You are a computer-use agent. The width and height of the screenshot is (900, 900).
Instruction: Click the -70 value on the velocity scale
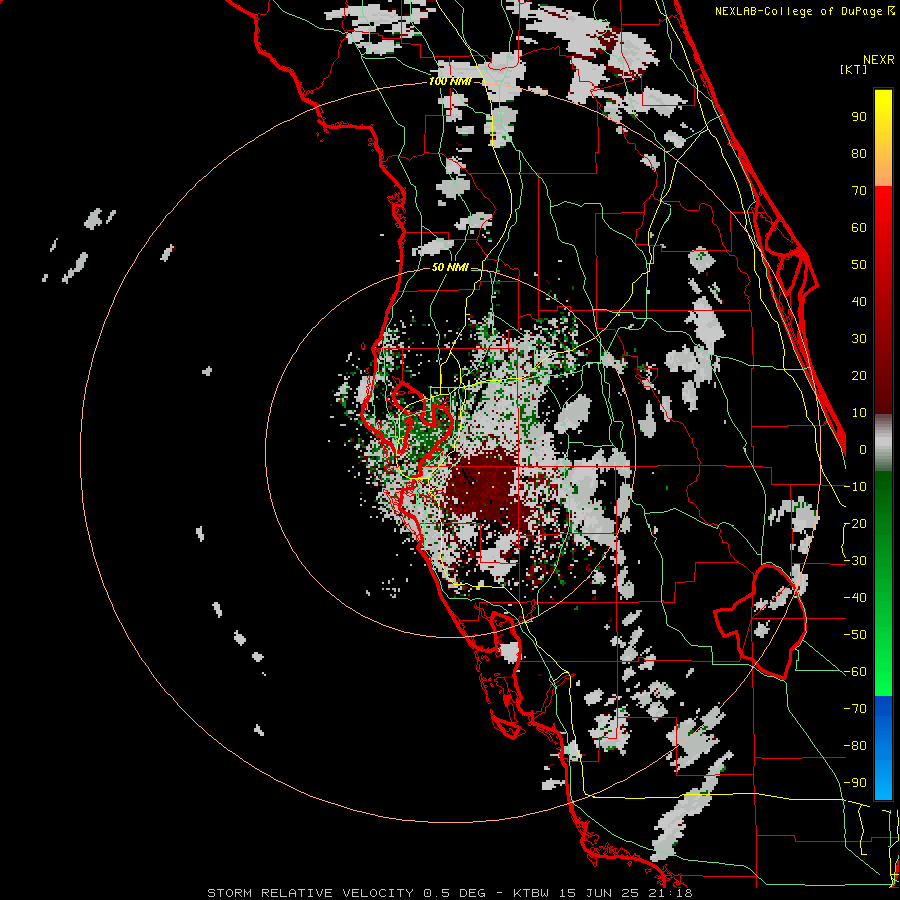pyautogui.click(x=856, y=709)
